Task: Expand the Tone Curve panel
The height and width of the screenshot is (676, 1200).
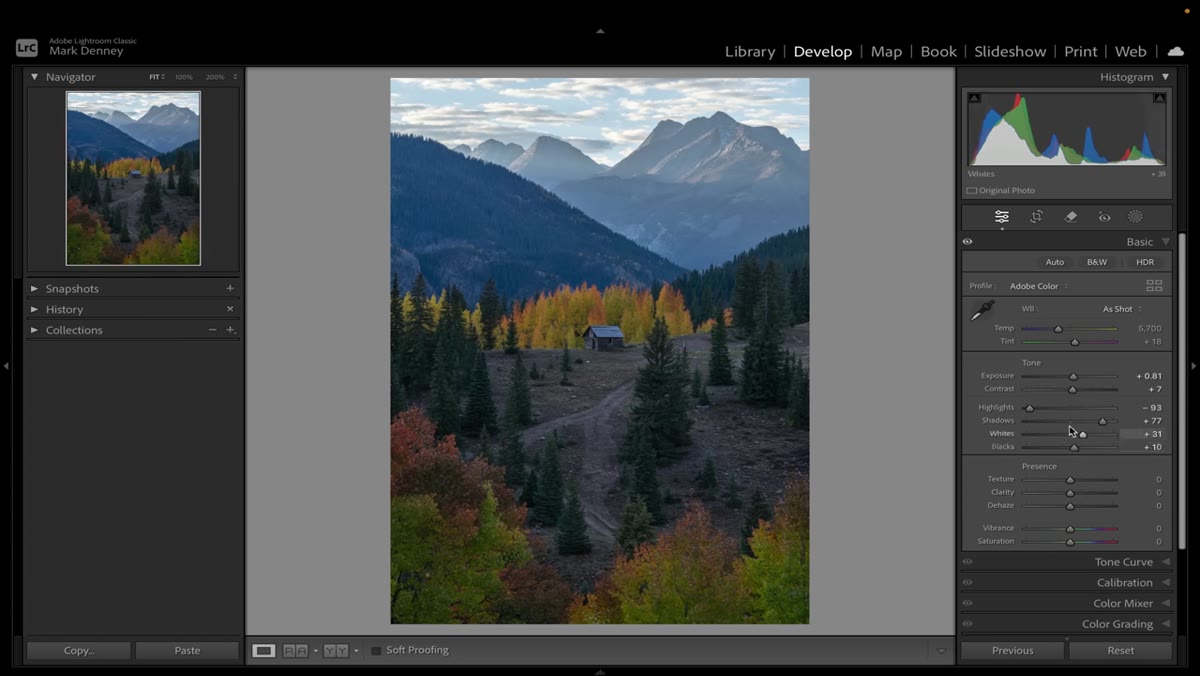Action: [x=1165, y=562]
